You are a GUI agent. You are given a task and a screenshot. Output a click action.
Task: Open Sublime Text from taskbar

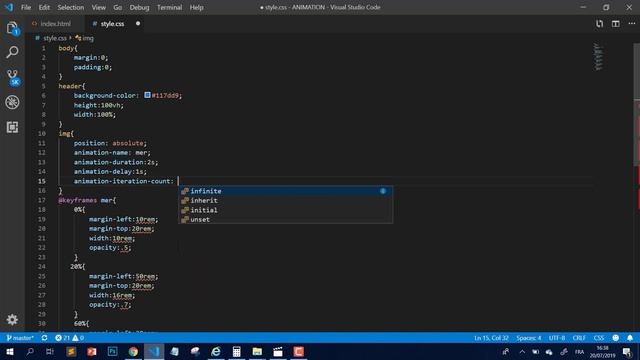point(71,351)
